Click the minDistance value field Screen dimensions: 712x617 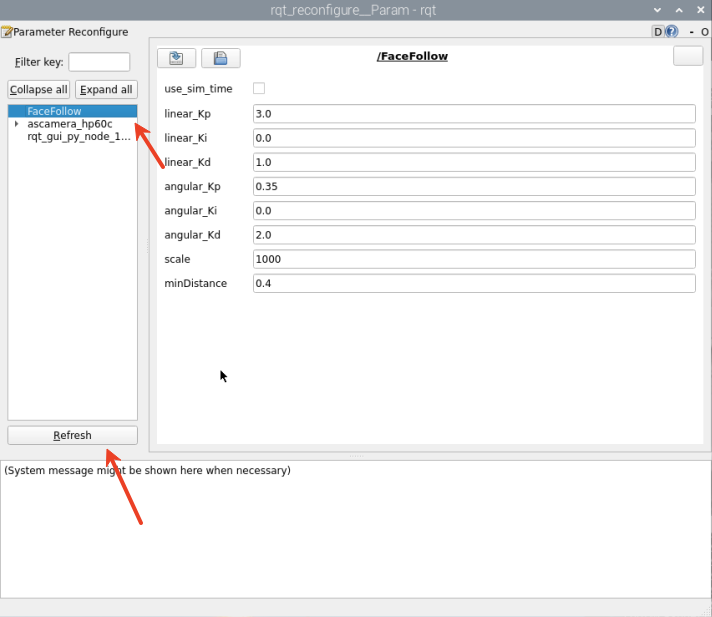[474, 284]
